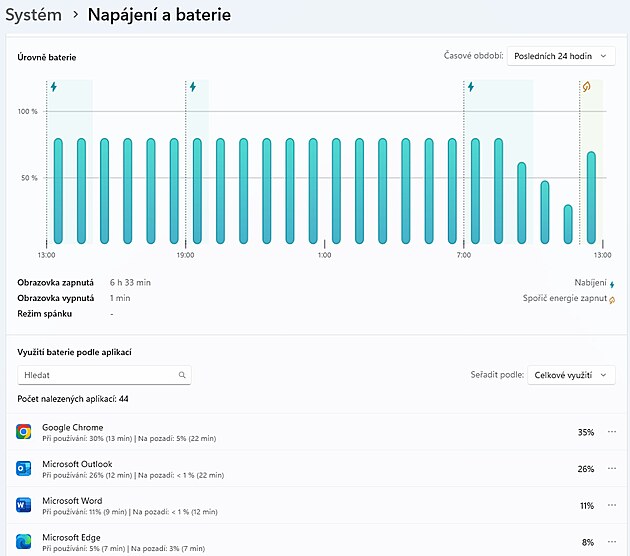Open more options for Microsoft Edge
Screen dimensions: 630x556
pyautogui.click(x=612, y=541)
